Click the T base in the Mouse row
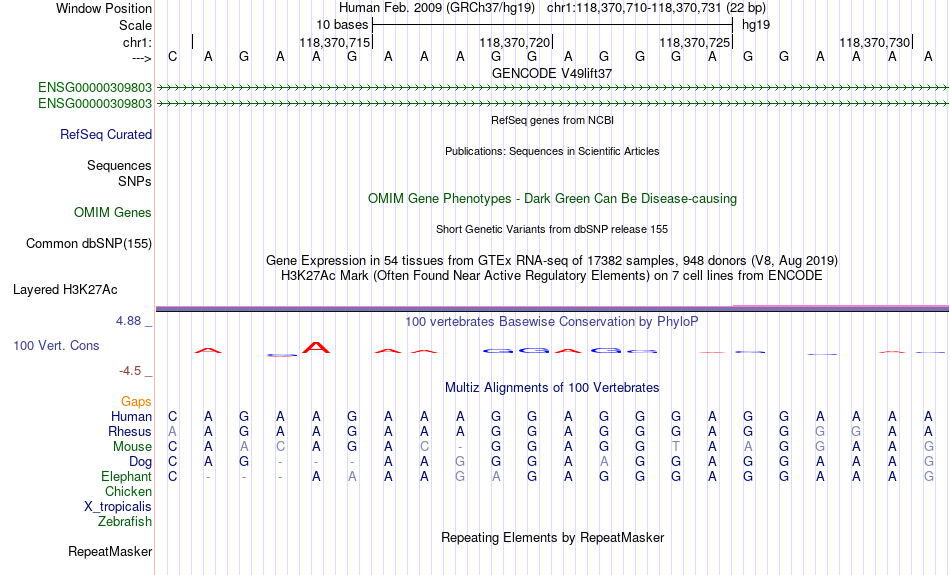This screenshot has height=575, width=950. pyautogui.click(x=676, y=447)
